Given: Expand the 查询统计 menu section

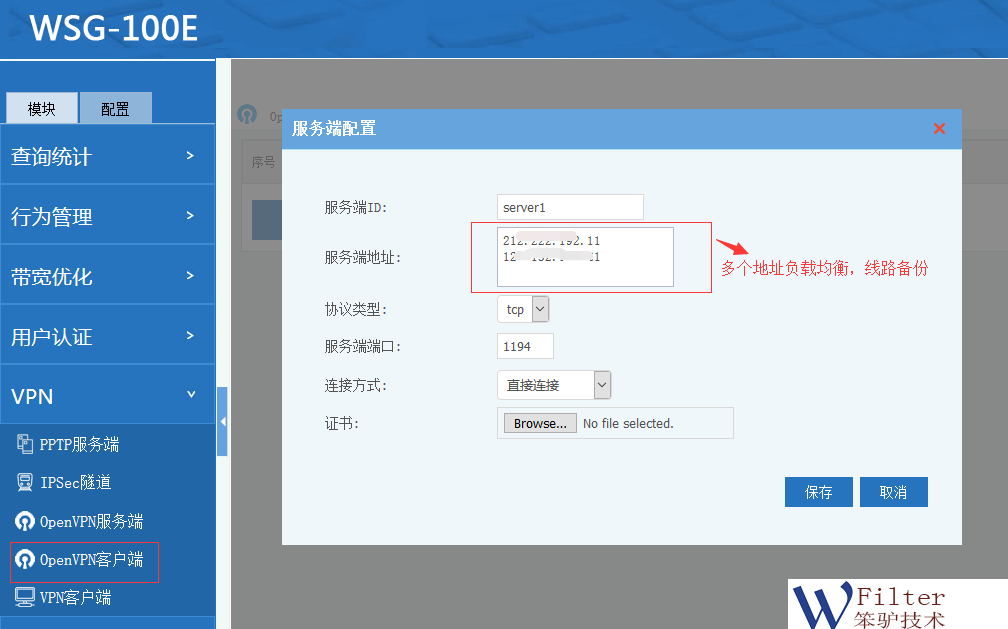Looking at the screenshot, I should [x=107, y=156].
